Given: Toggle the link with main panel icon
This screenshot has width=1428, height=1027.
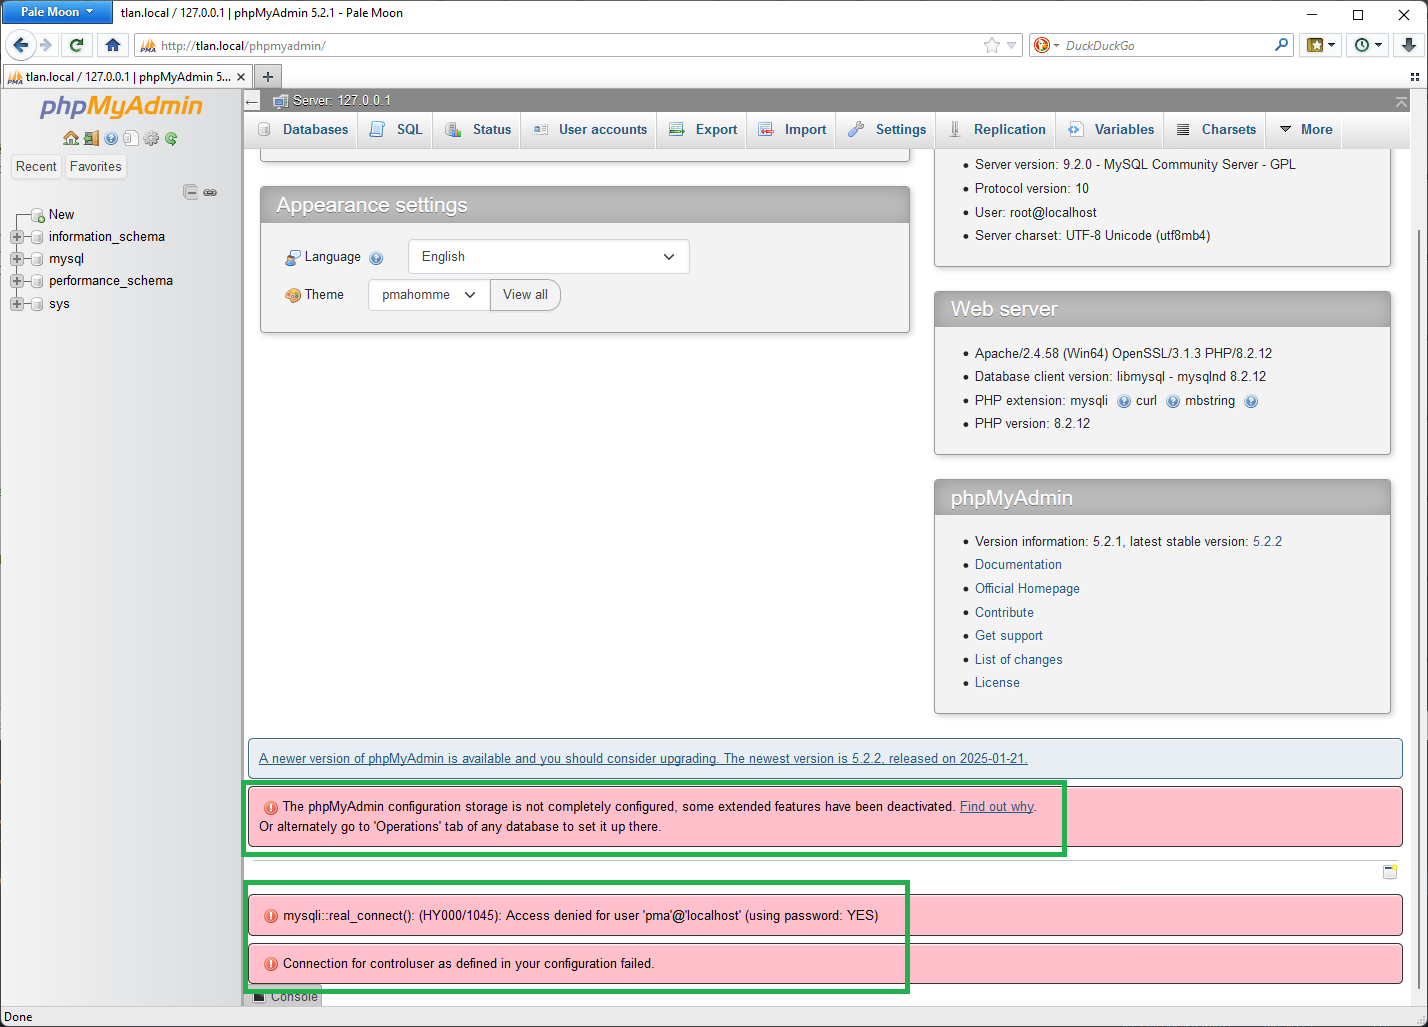Looking at the screenshot, I should point(210,192).
